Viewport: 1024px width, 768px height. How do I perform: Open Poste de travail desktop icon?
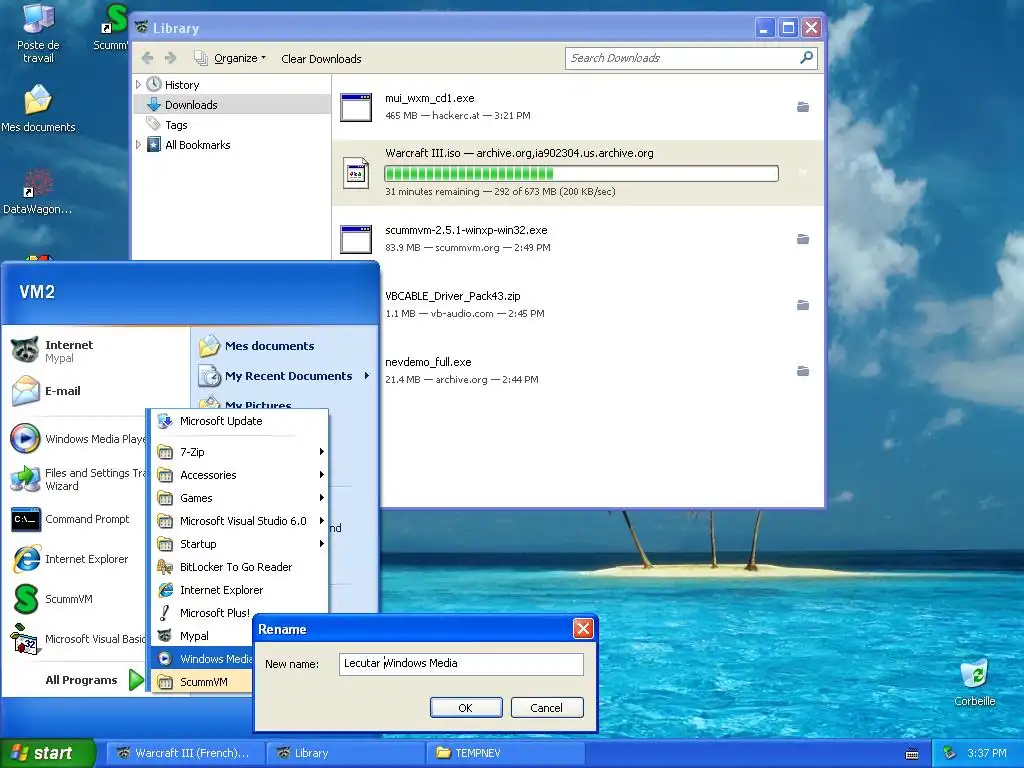(38, 33)
